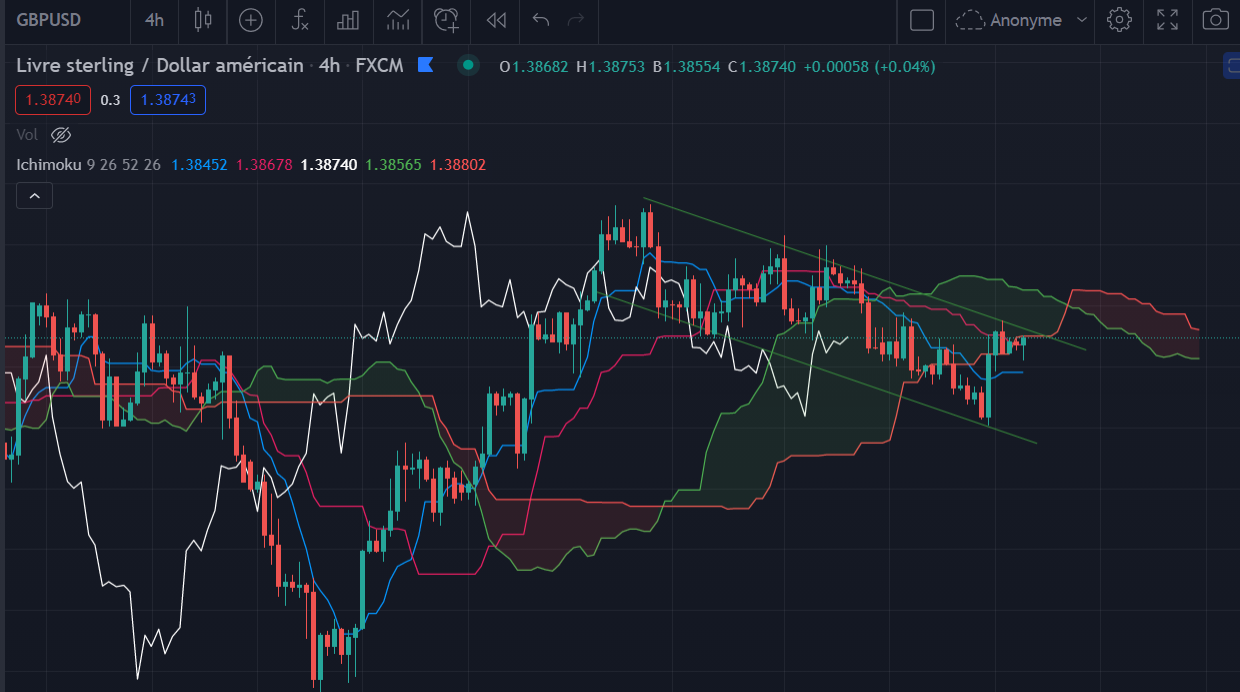Click the close price C1.38740
Image resolution: width=1240 pixels, height=692 pixels.
point(762,67)
